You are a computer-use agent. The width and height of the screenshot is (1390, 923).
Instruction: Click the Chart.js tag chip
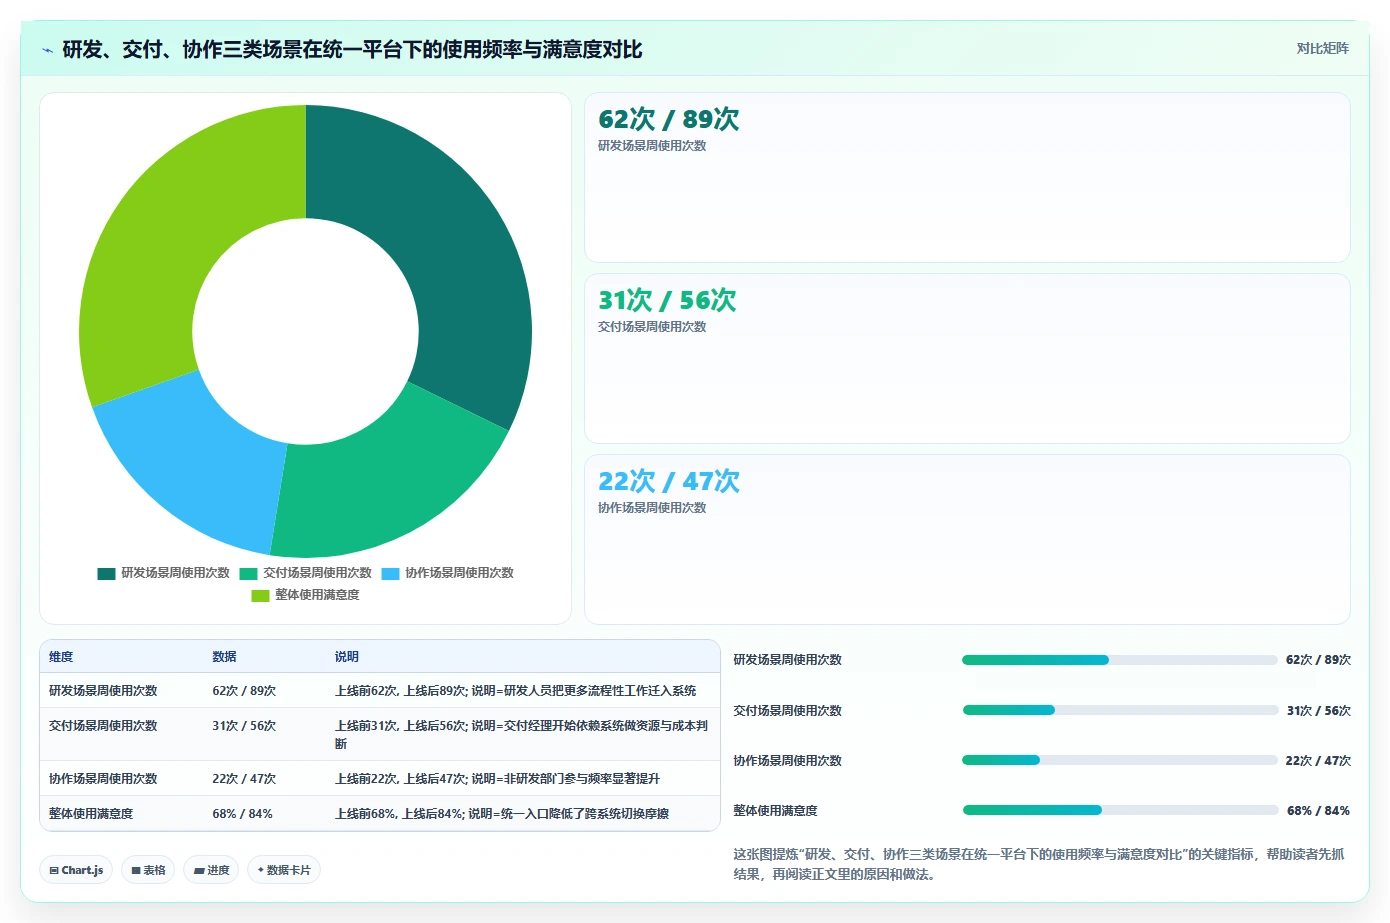[76, 870]
